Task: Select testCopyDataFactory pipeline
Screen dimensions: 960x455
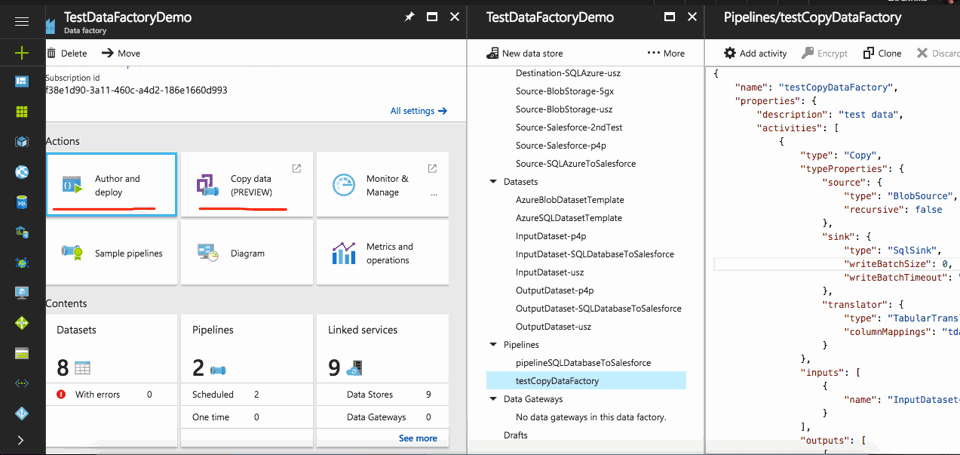Action: tap(586, 380)
